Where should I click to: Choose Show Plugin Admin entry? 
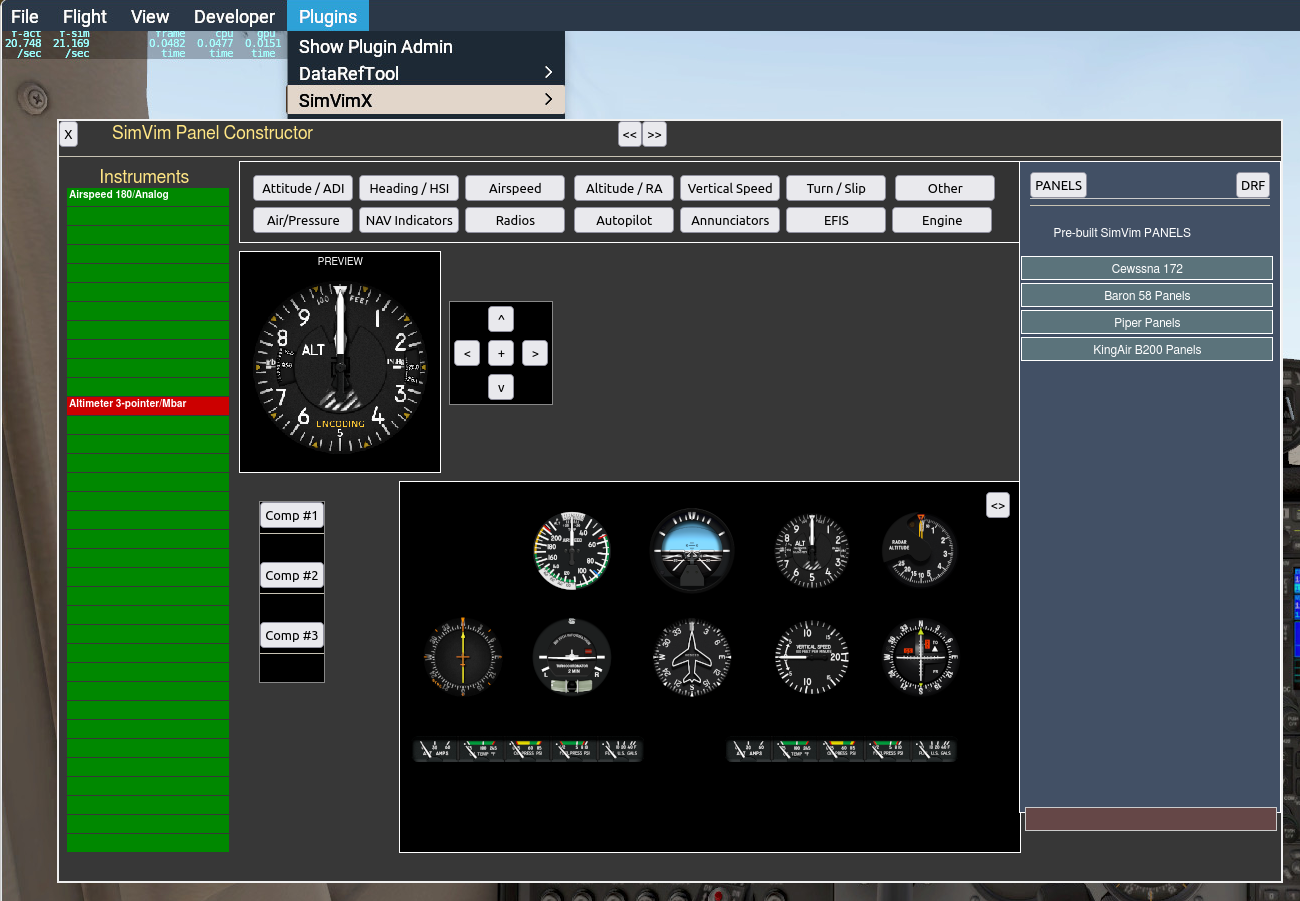[425, 46]
